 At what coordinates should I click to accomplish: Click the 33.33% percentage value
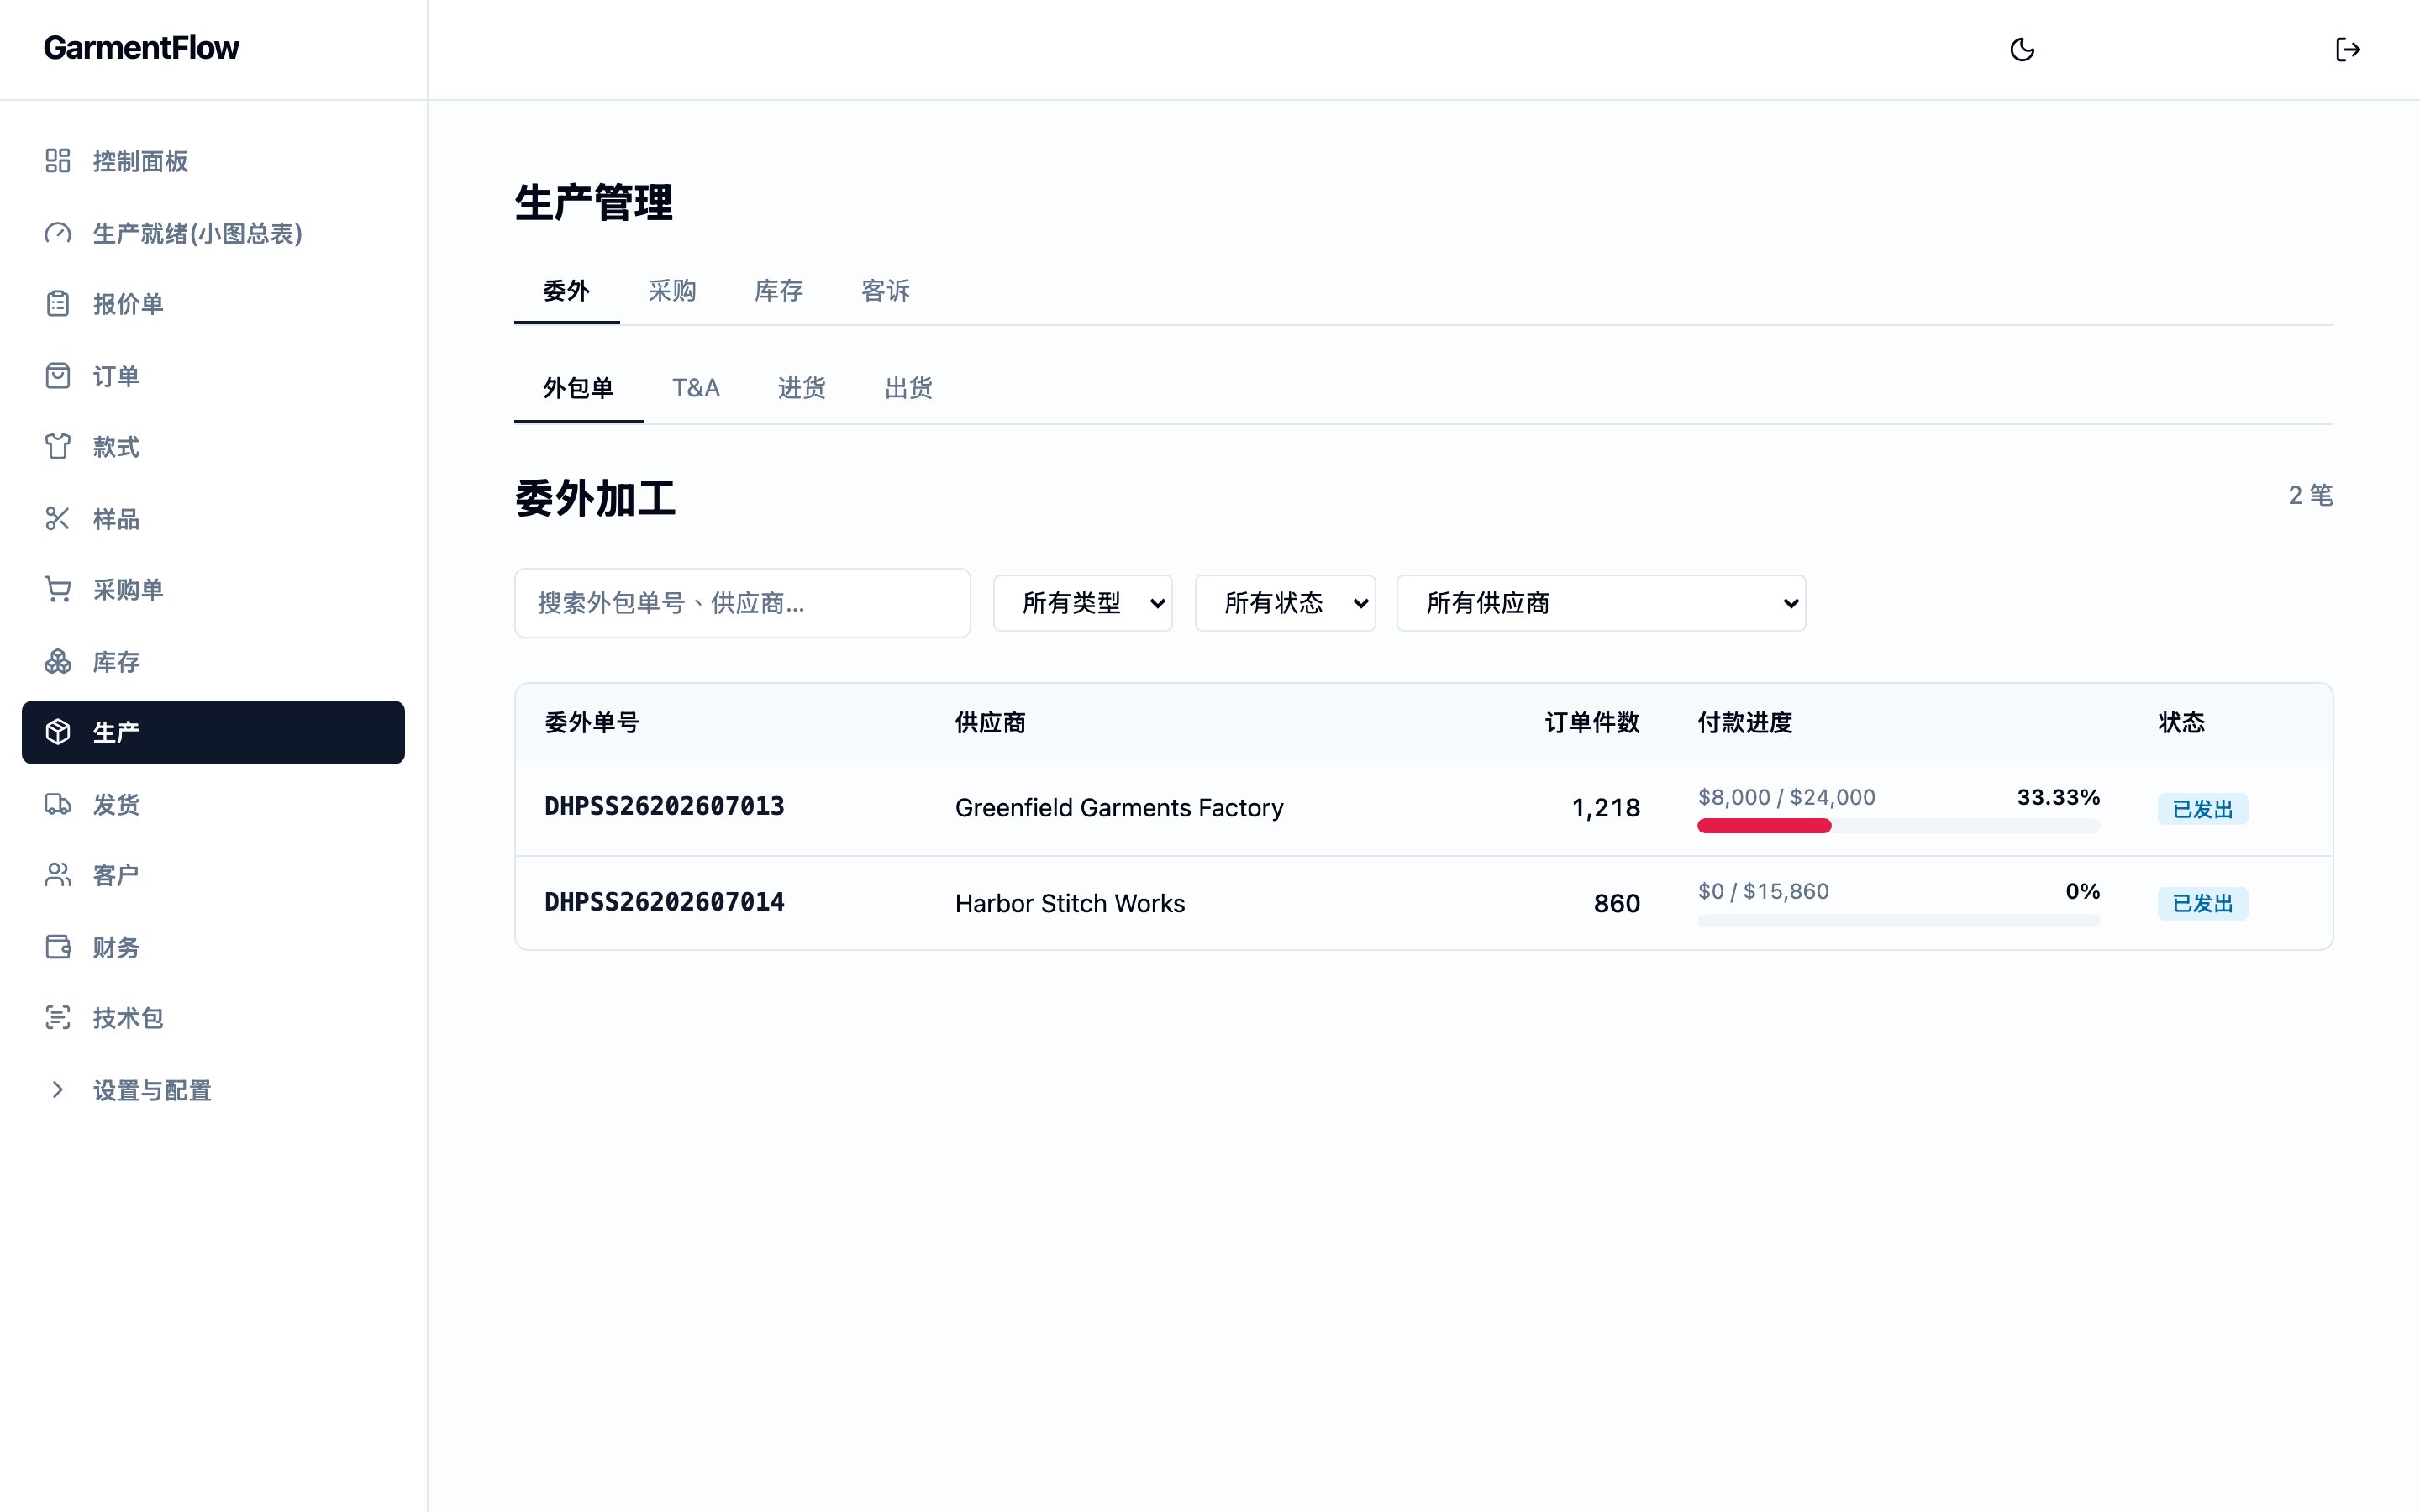[x=2058, y=797]
